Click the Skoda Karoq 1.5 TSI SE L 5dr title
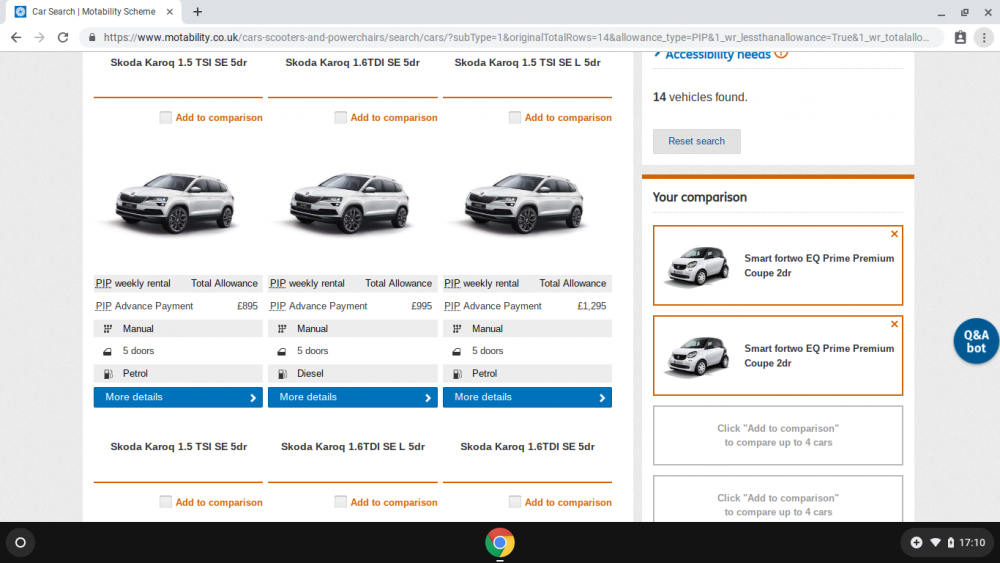This screenshot has height=563, width=1000. (x=527, y=62)
